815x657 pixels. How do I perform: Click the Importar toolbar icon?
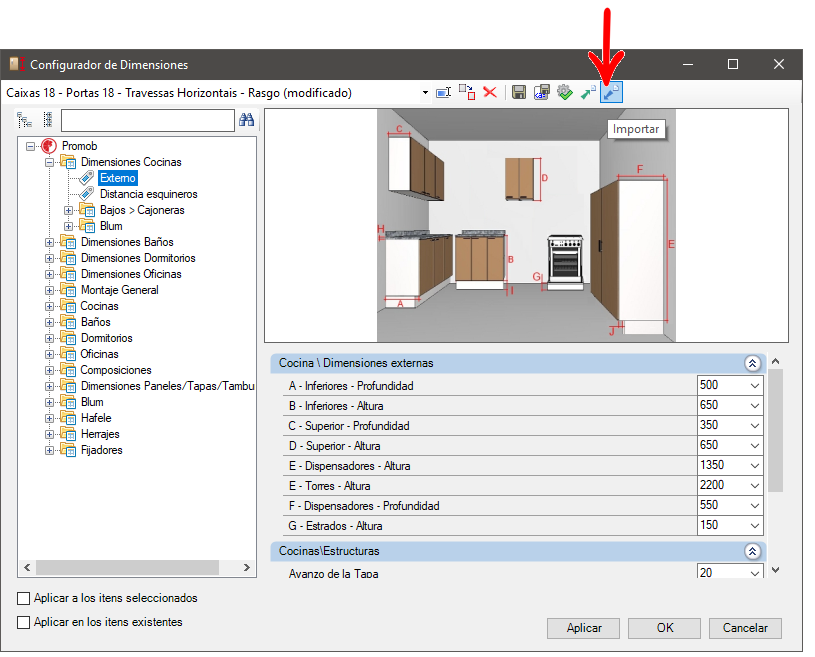point(611,93)
